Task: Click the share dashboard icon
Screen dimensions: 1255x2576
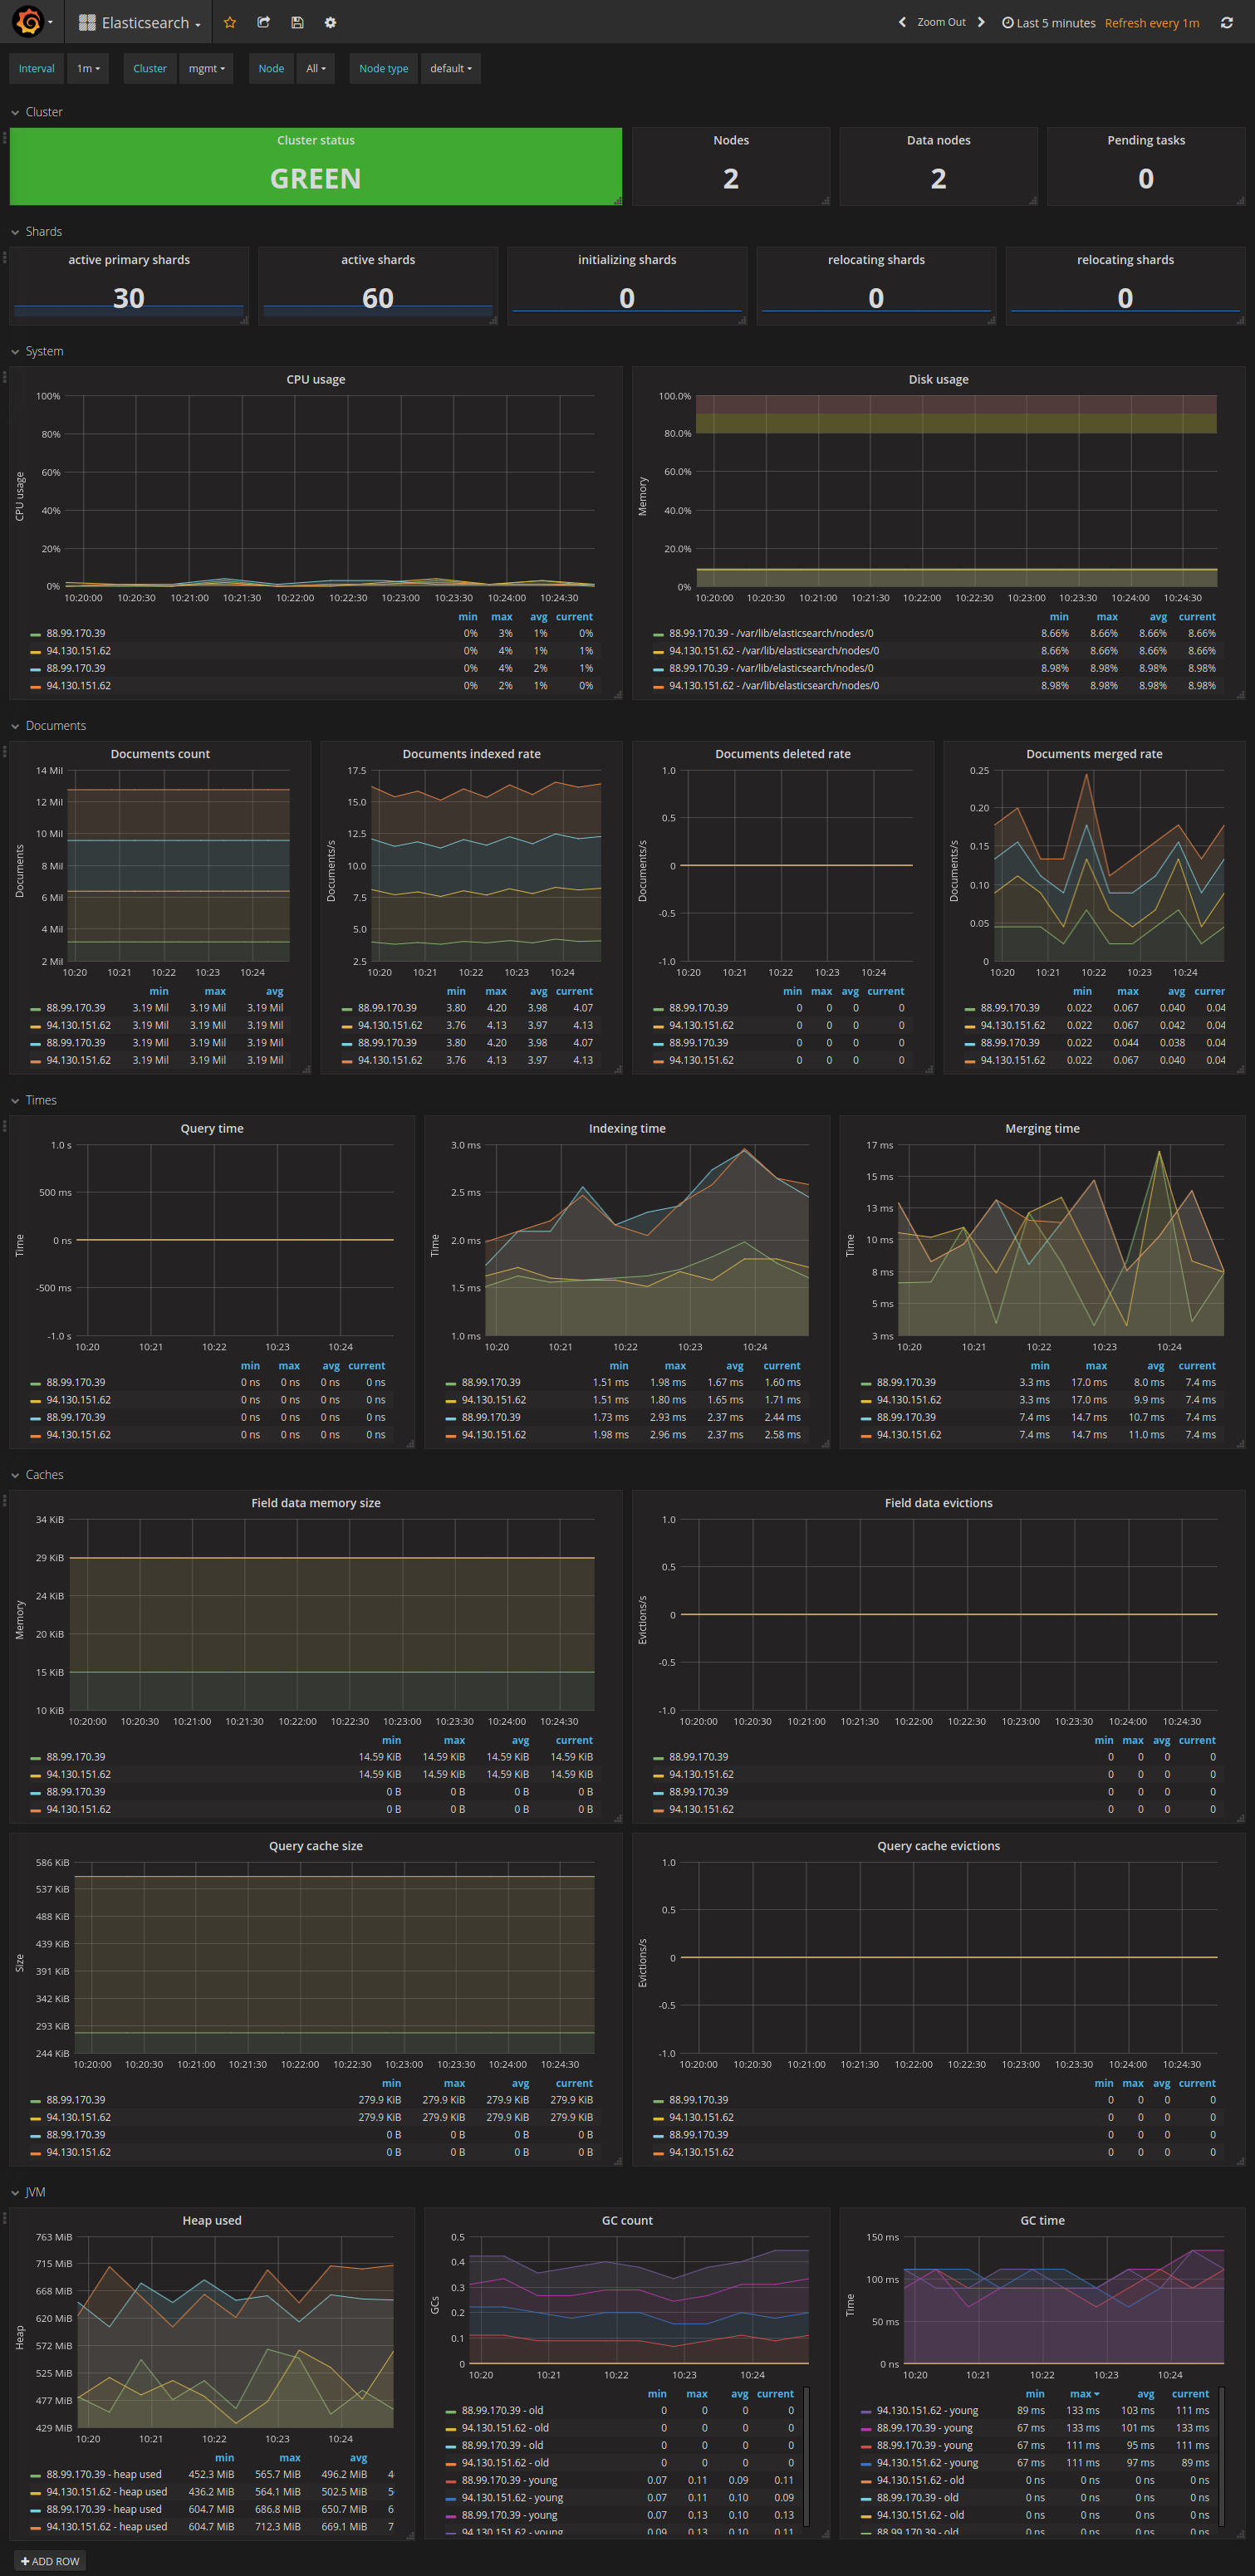Action: (x=264, y=22)
